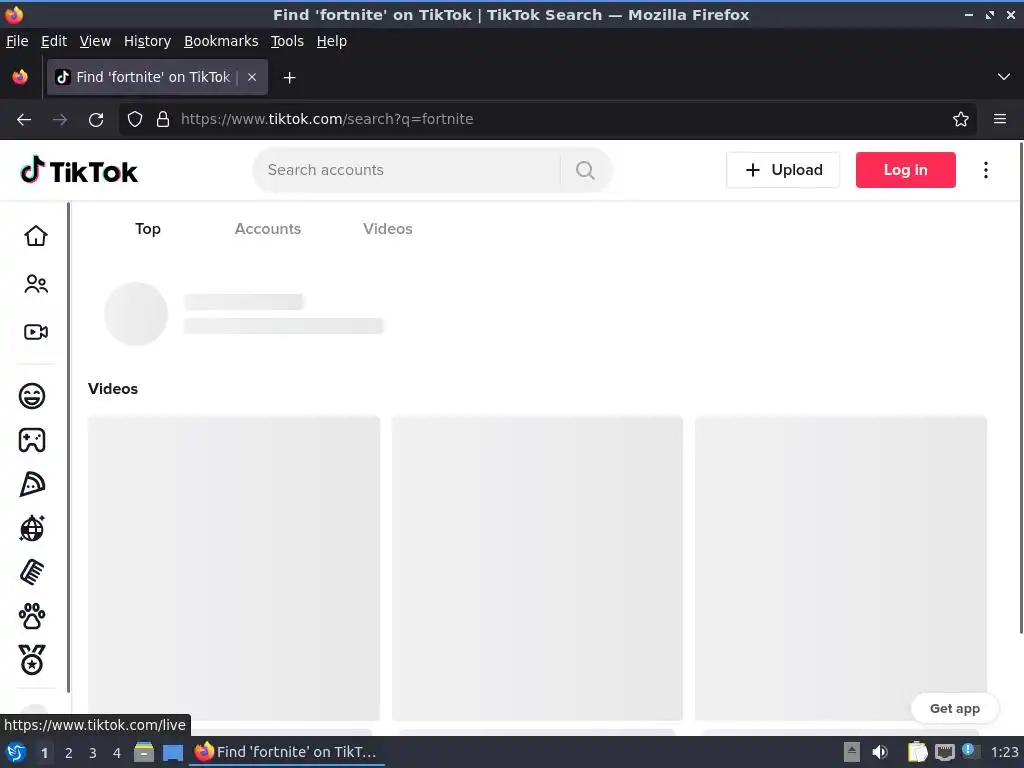
Task: Click the tracking protection shield icon
Action: click(135, 119)
